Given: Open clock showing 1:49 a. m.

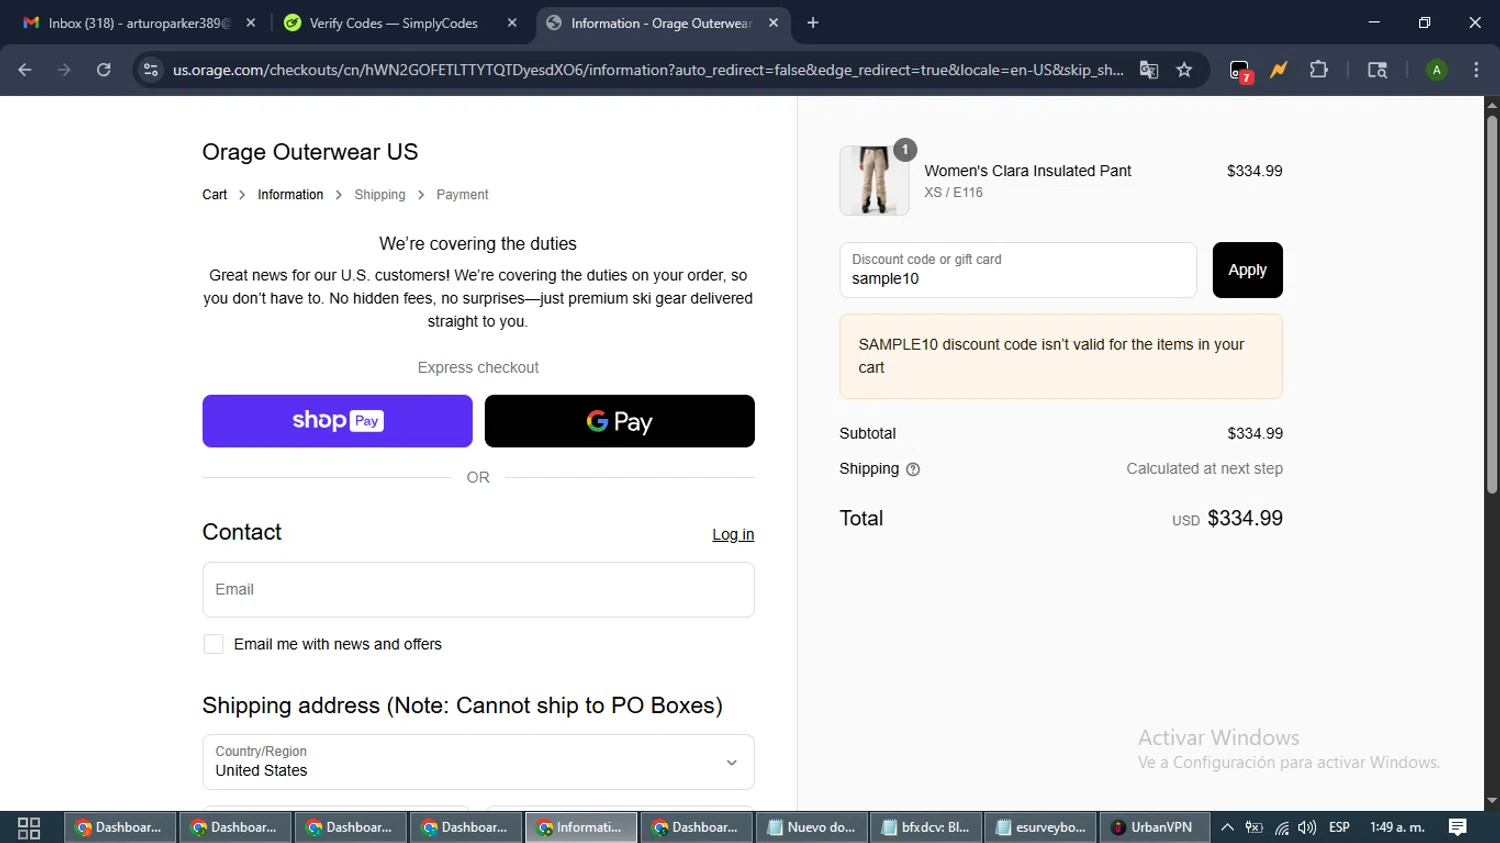Looking at the screenshot, I should 1397,828.
